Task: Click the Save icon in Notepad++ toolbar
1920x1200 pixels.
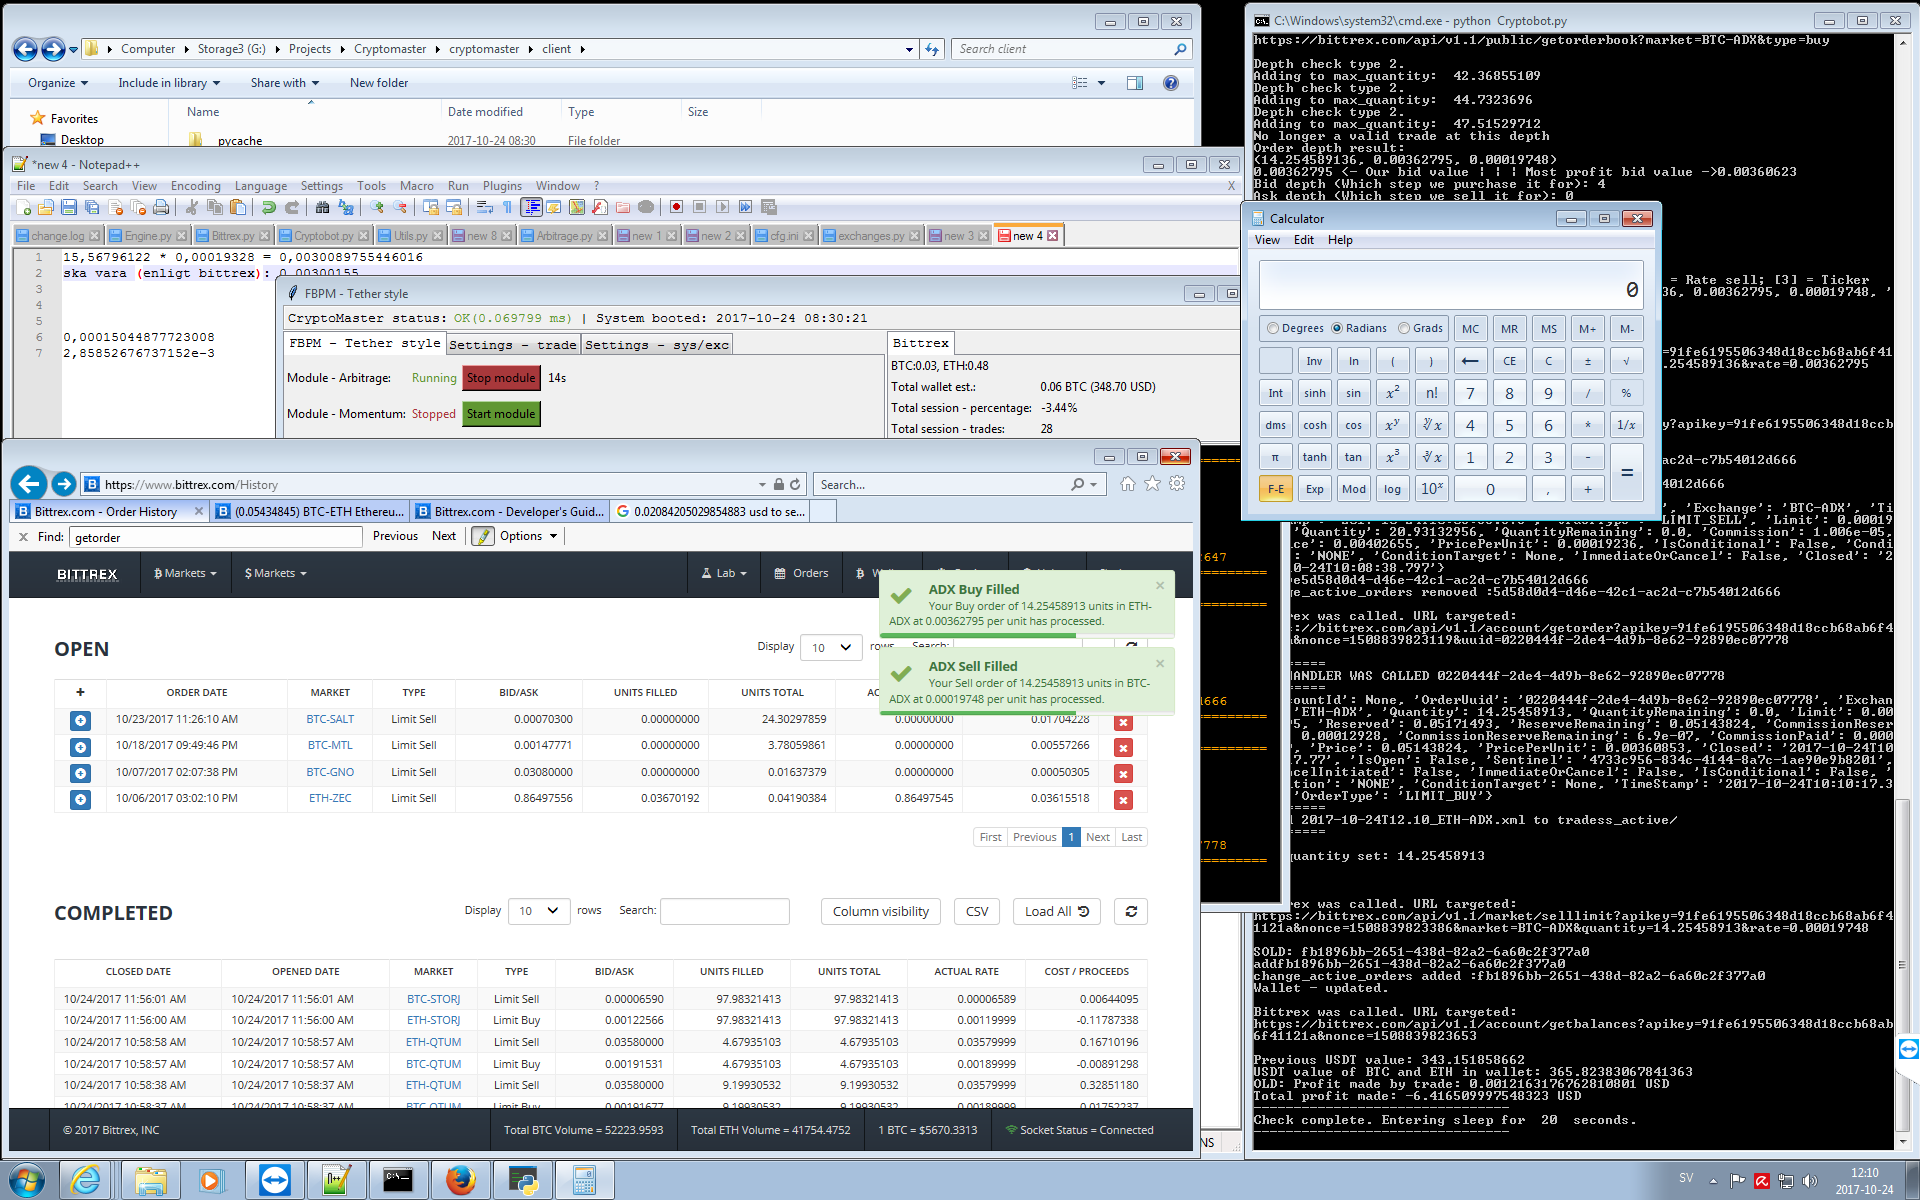Action: point(69,207)
